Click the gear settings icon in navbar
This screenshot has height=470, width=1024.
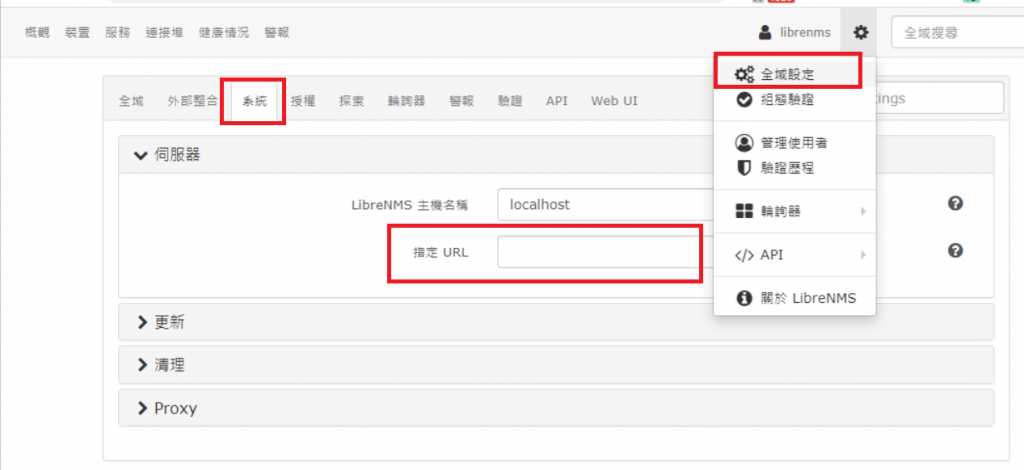coord(860,33)
